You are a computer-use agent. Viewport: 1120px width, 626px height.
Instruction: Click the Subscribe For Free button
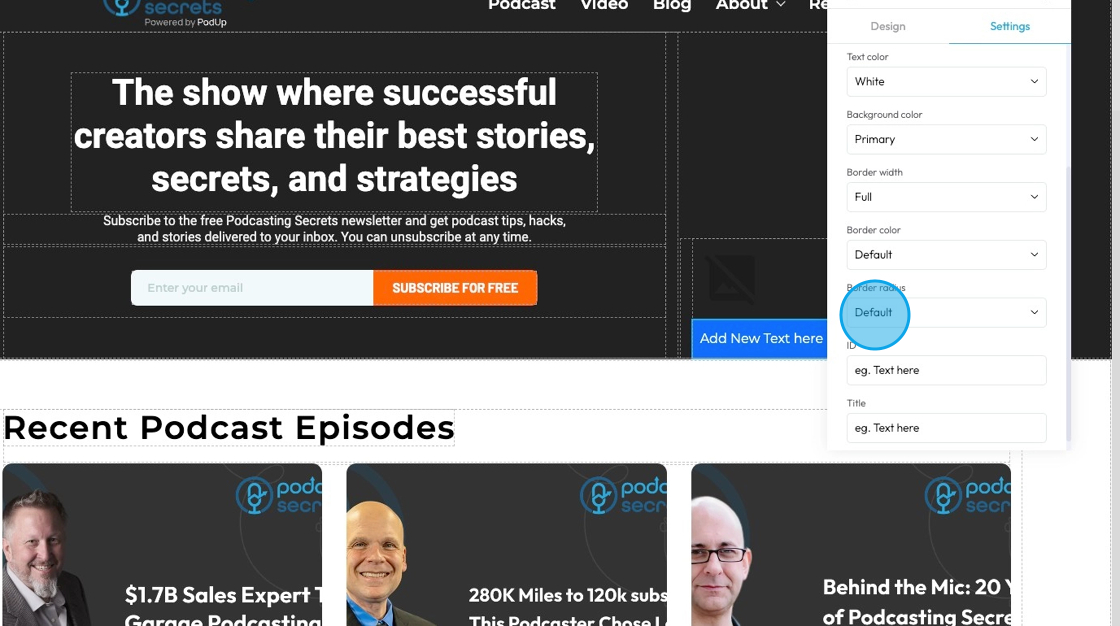point(455,288)
